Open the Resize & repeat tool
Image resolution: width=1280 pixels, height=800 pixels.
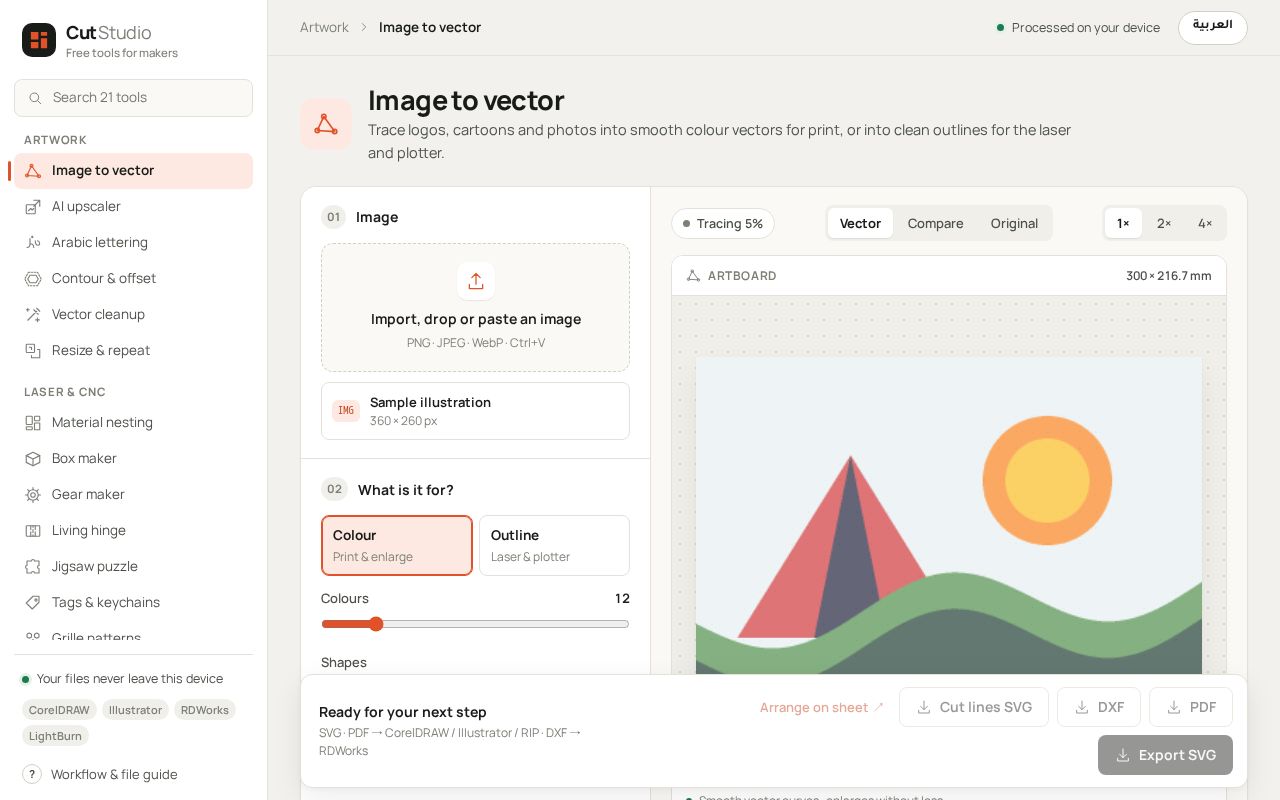[133, 351]
